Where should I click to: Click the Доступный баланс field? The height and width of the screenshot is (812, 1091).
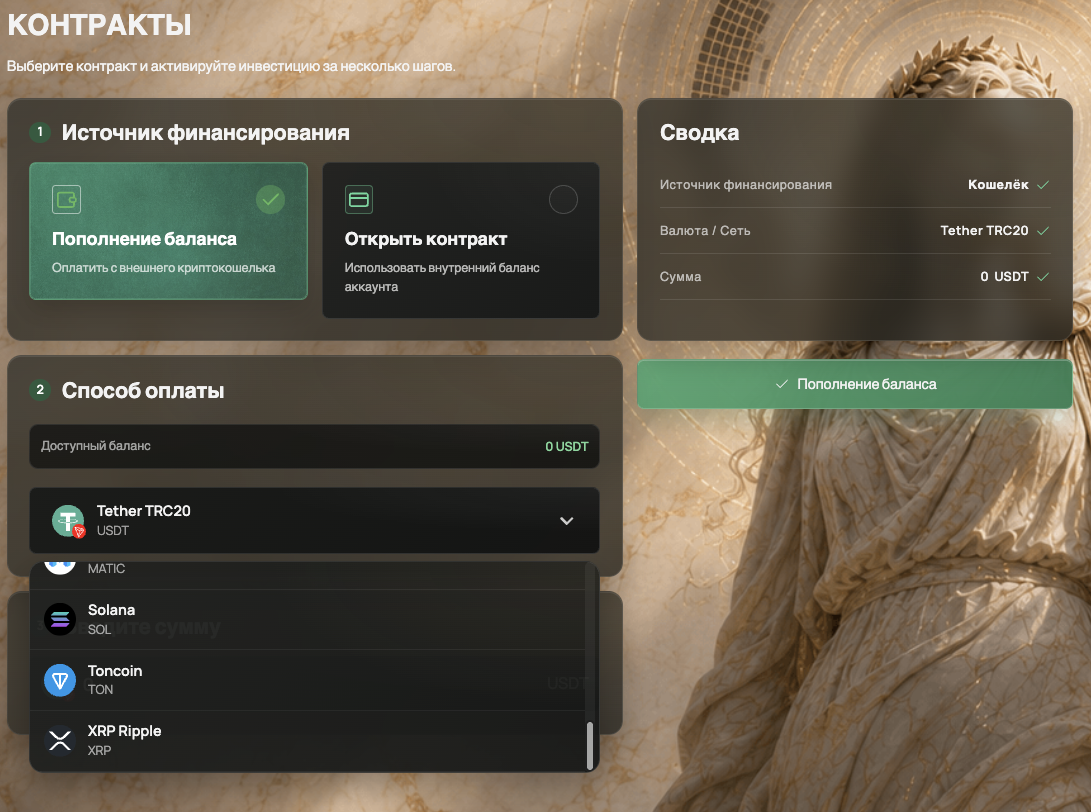314,446
